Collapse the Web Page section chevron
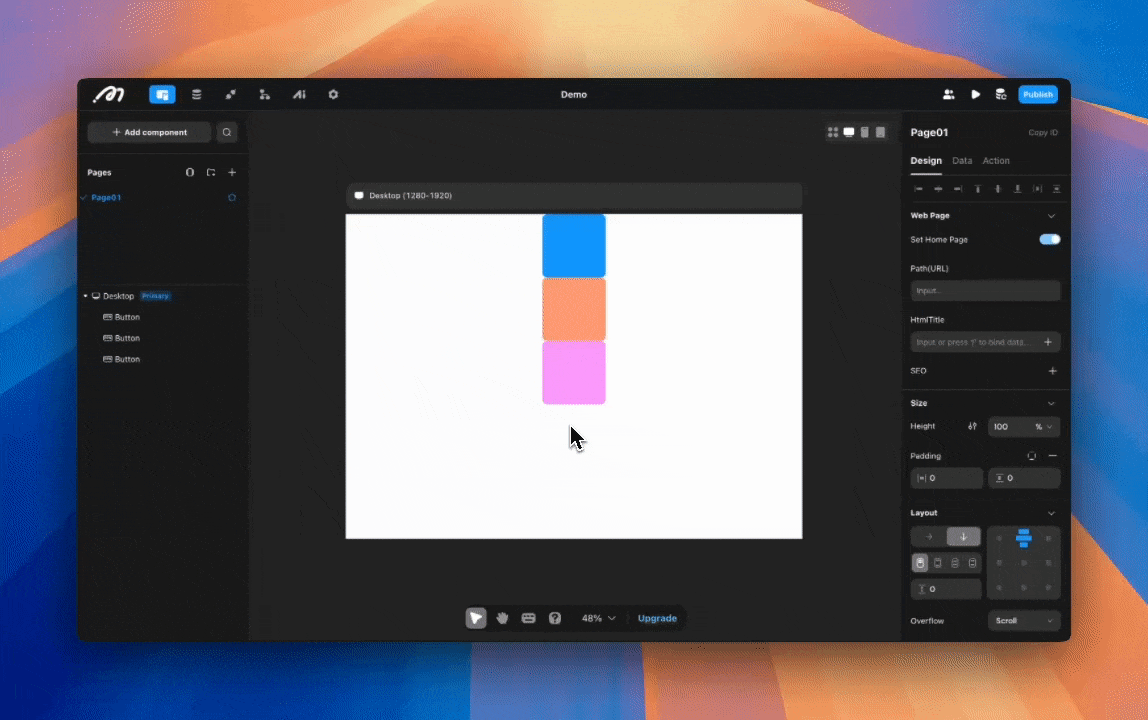Viewport: 1148px width, 720px height. pyautogui.click(x=1051, y=216)
